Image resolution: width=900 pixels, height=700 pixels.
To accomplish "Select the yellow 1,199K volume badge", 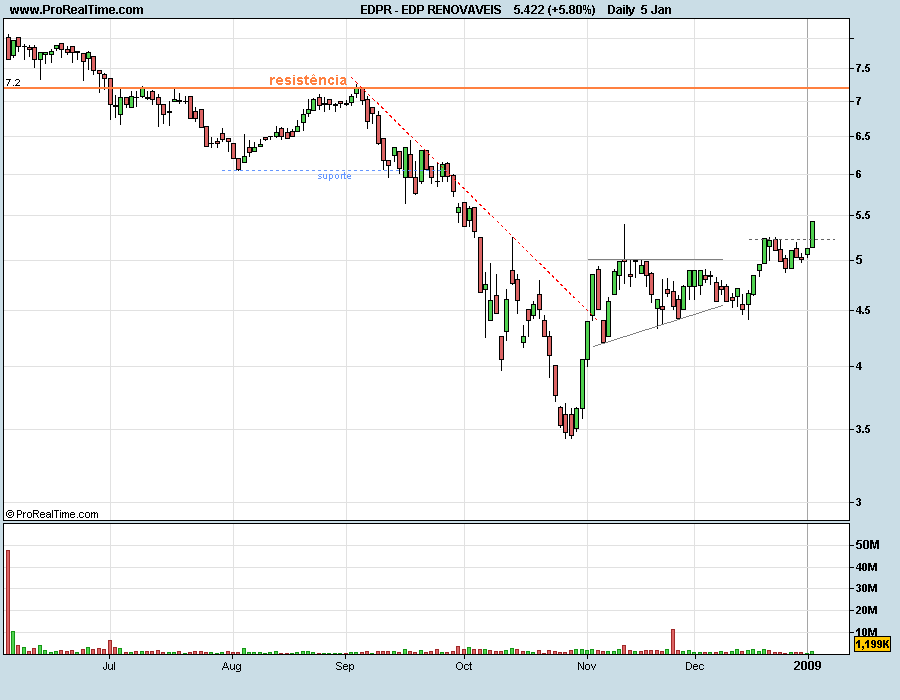I will click(872, 644).
